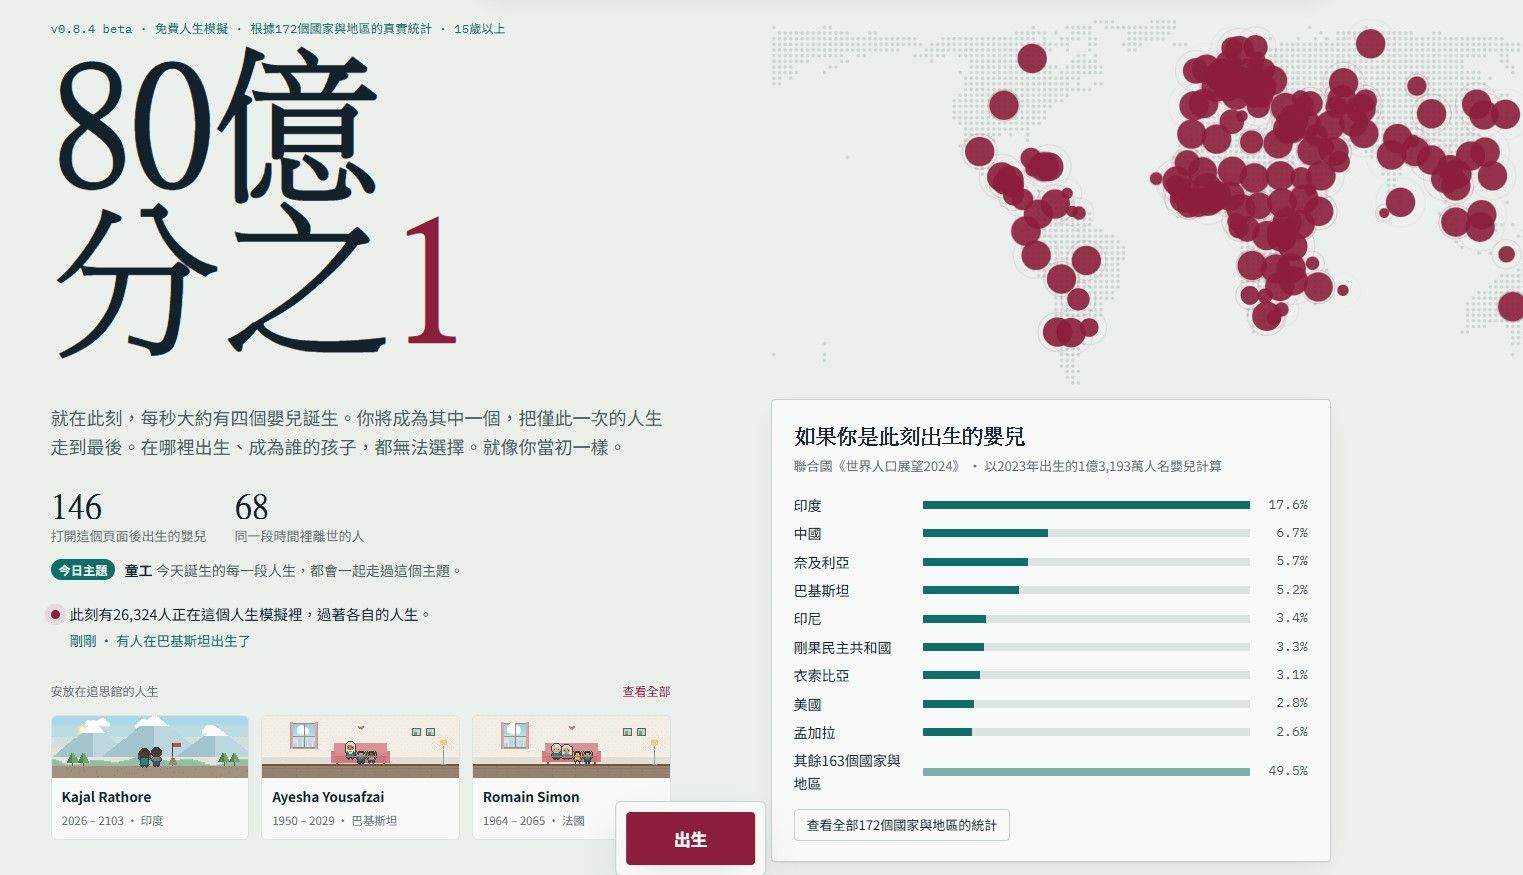
Task: Click the 今日主題 green badge
Action: pos(83,570)
